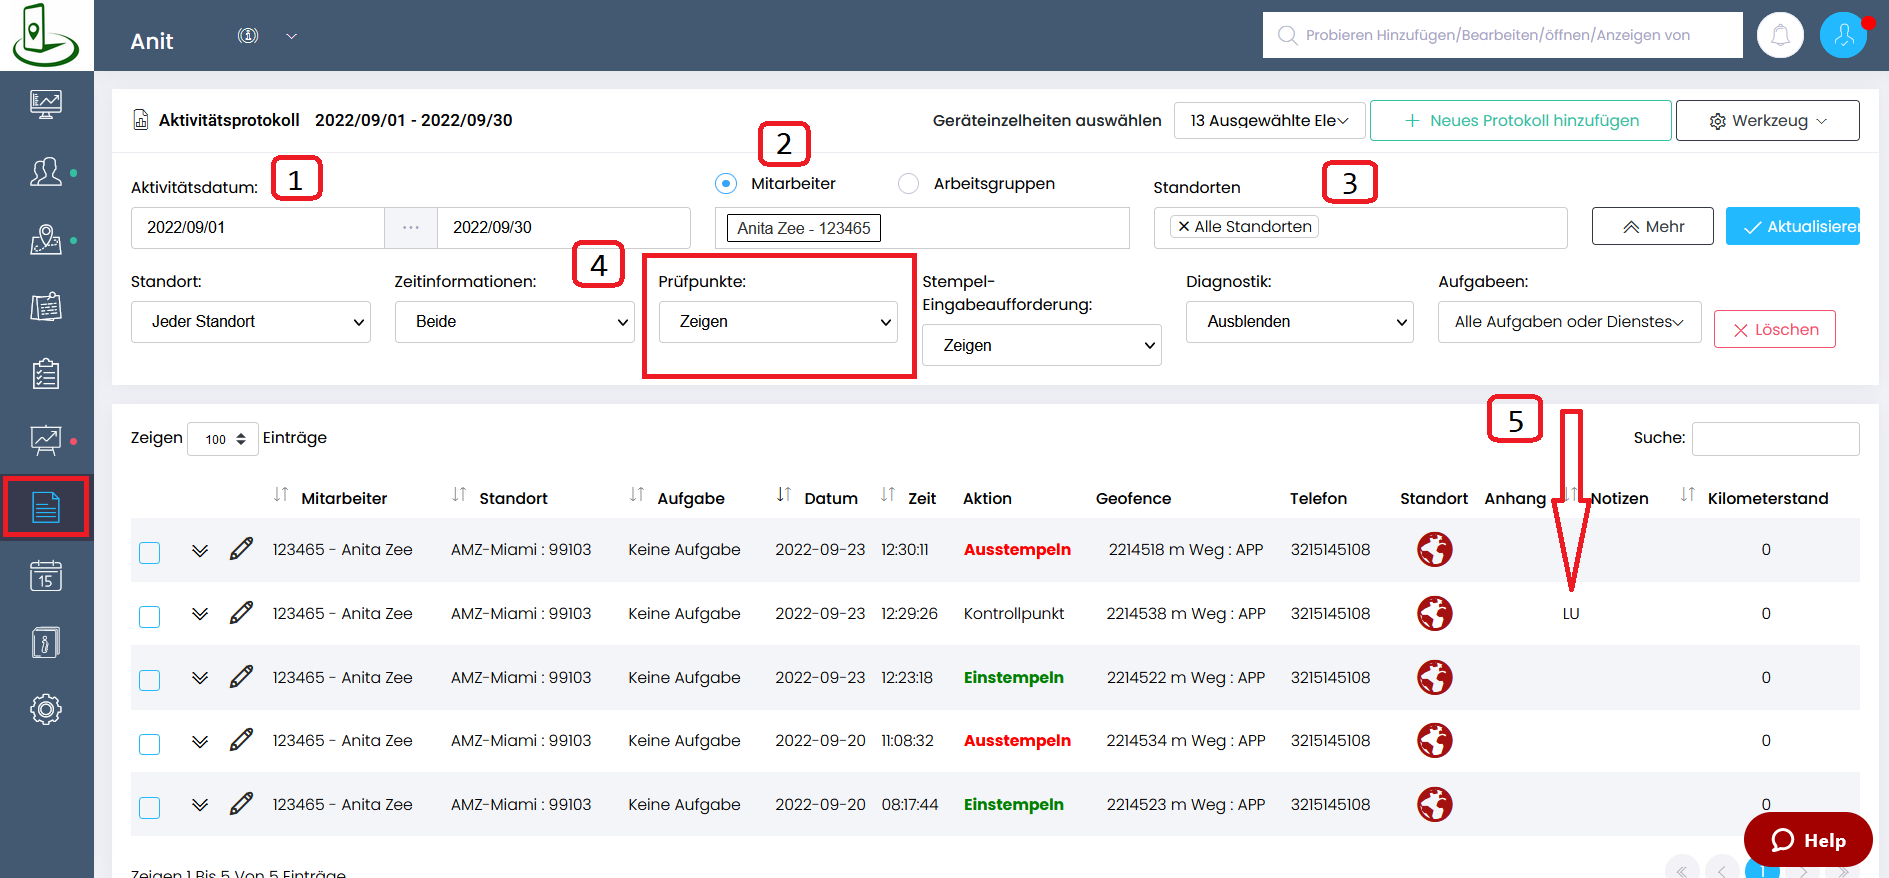Check the box for the 12:30:11 Ausstempeln row
The width and height of the screenshot is (1889, 878).
point(150,552)
